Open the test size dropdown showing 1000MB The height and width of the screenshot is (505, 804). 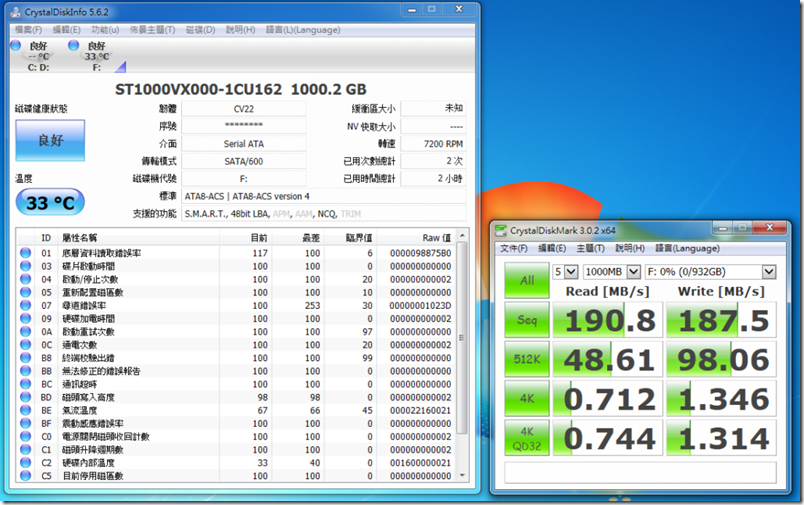[612, 272]
